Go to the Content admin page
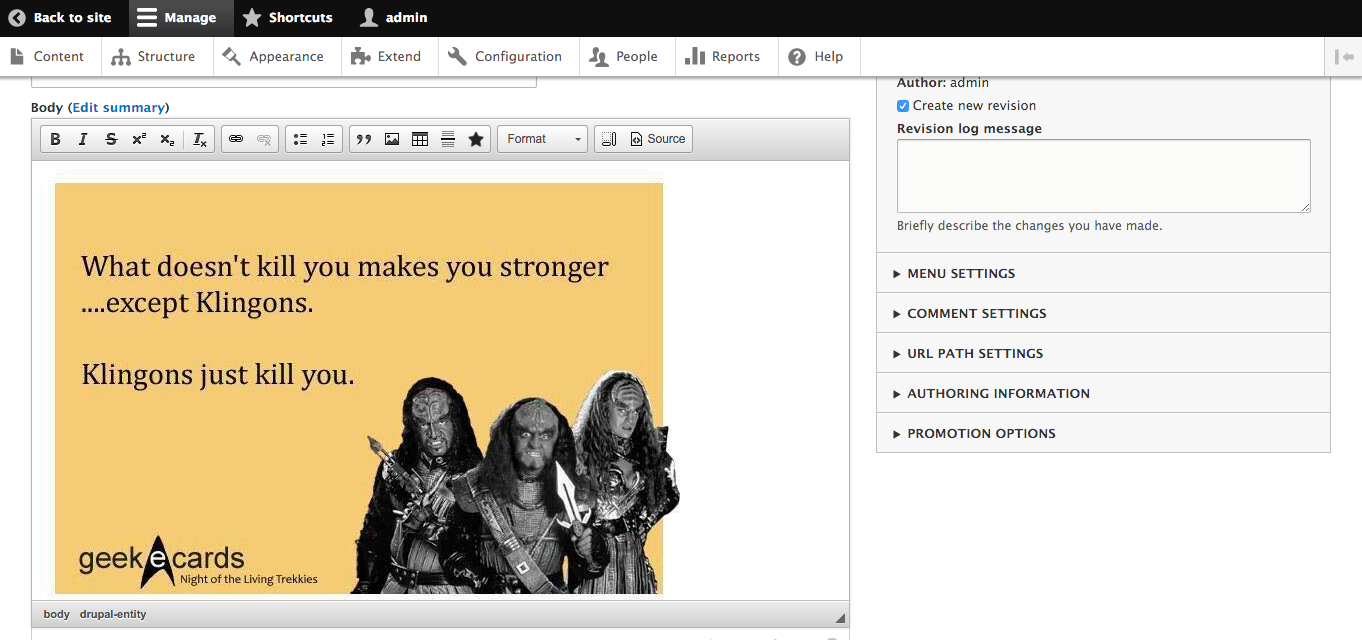This screenshot has height=640, width=1362. pos(48,57)
